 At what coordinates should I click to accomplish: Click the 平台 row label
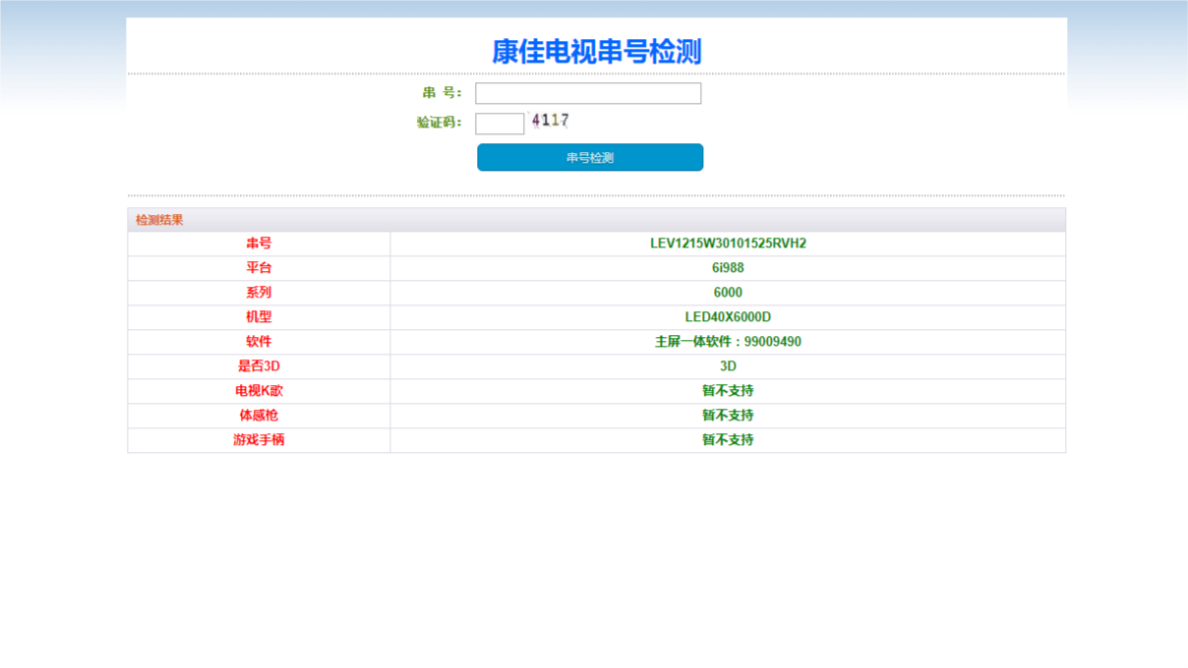258,267
